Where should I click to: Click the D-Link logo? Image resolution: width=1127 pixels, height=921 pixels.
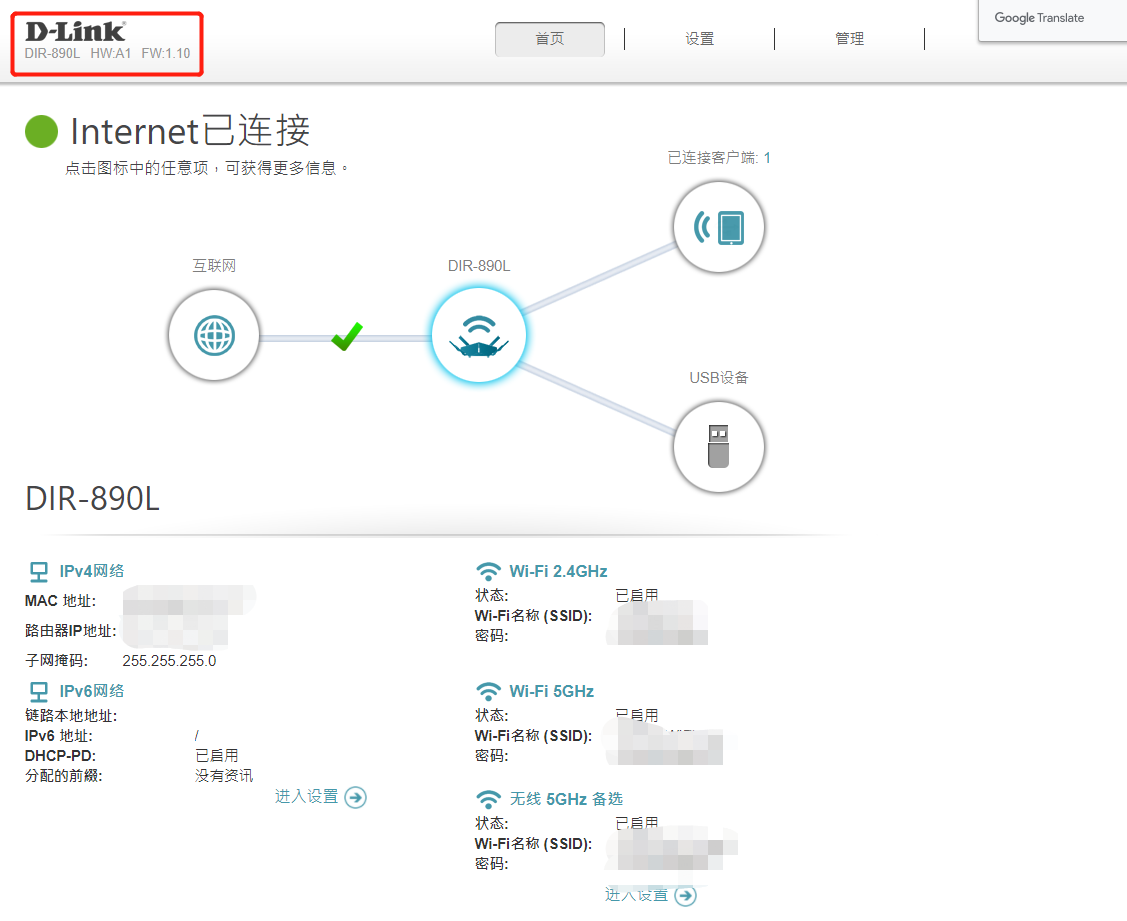pyautogui.click(x=75, y=32)
